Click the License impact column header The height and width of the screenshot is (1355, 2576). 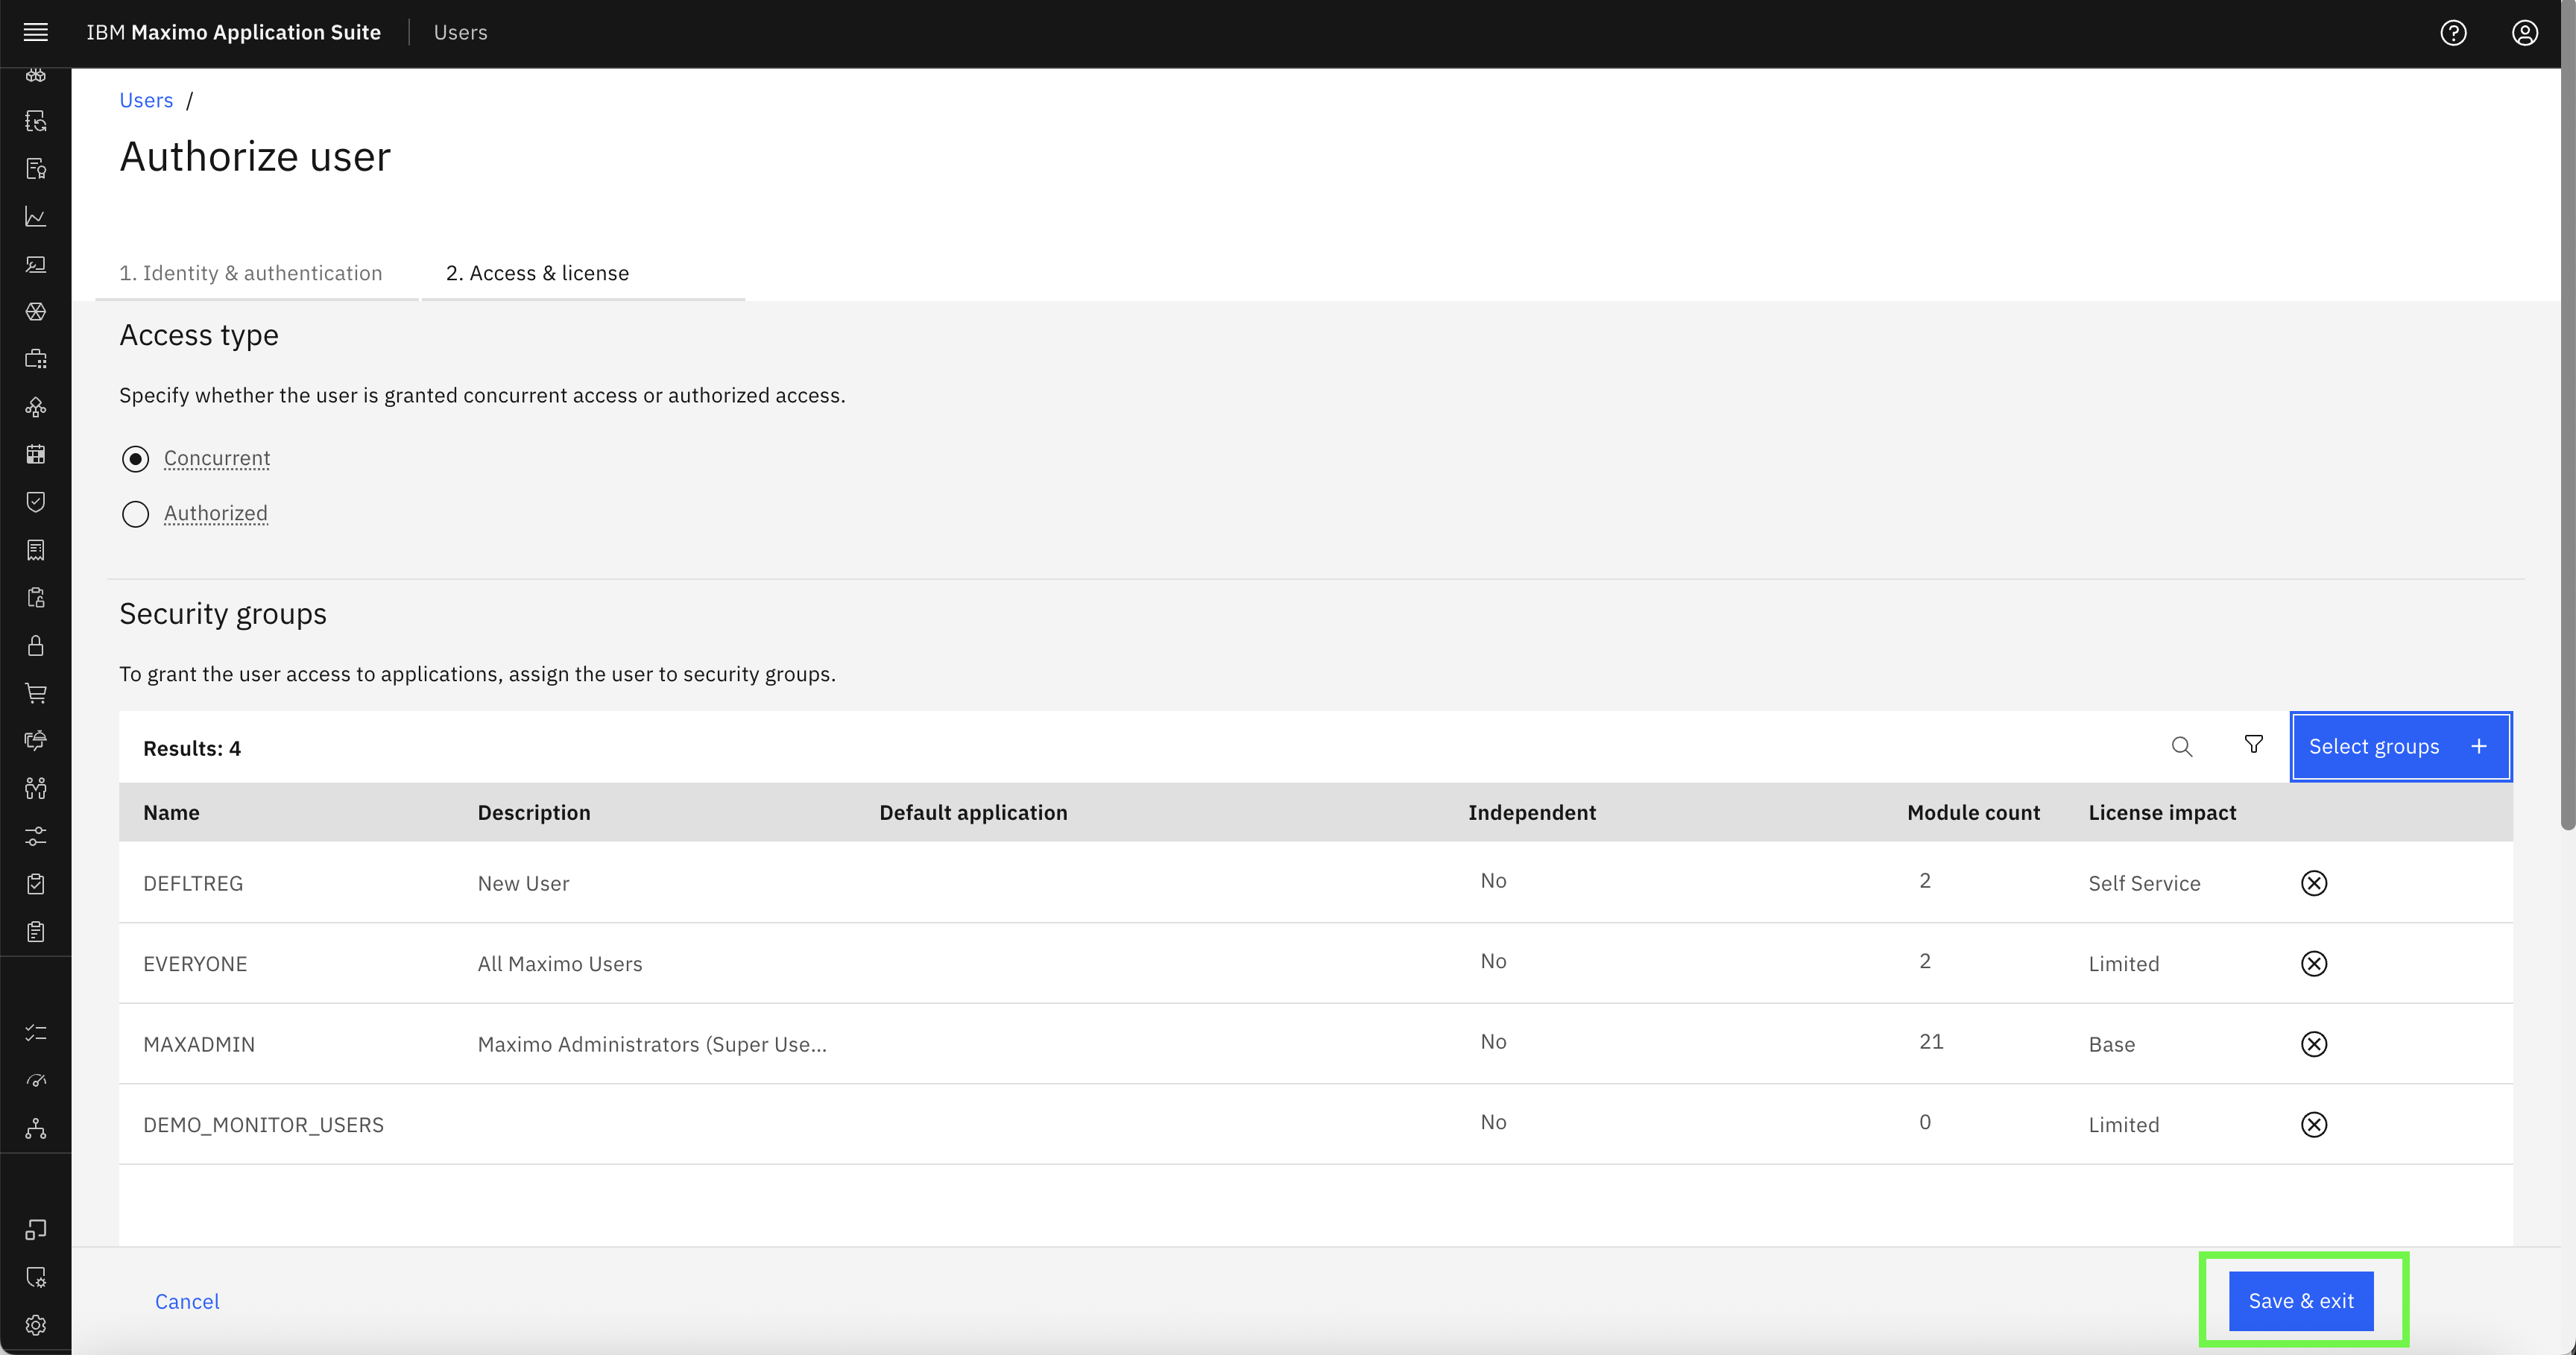coord(2162,812)
